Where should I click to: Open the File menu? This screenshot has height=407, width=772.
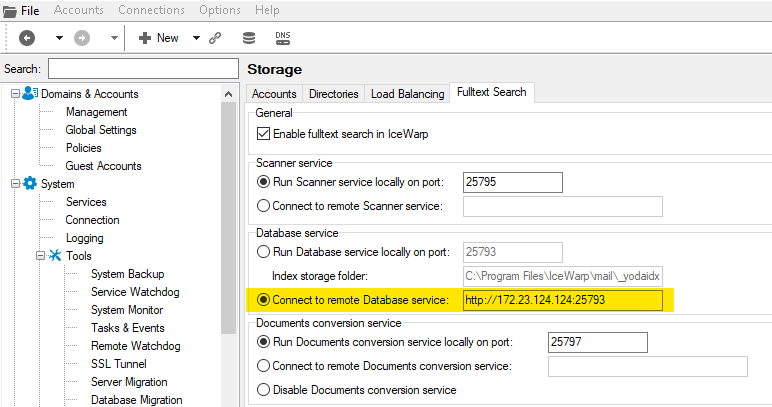tap(30, 10)
